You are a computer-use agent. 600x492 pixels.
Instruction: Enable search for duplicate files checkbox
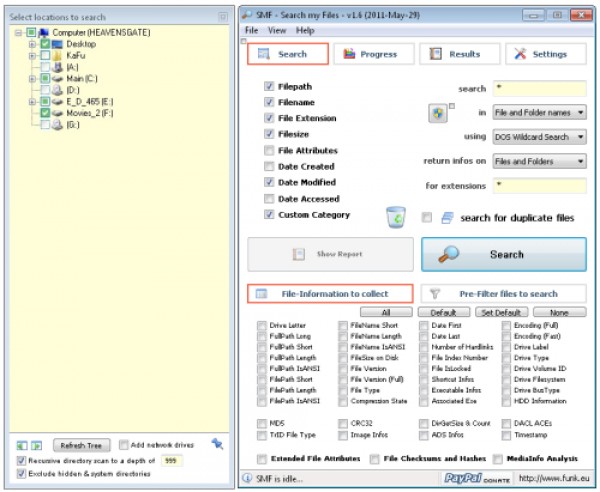[x=426, y=217]
